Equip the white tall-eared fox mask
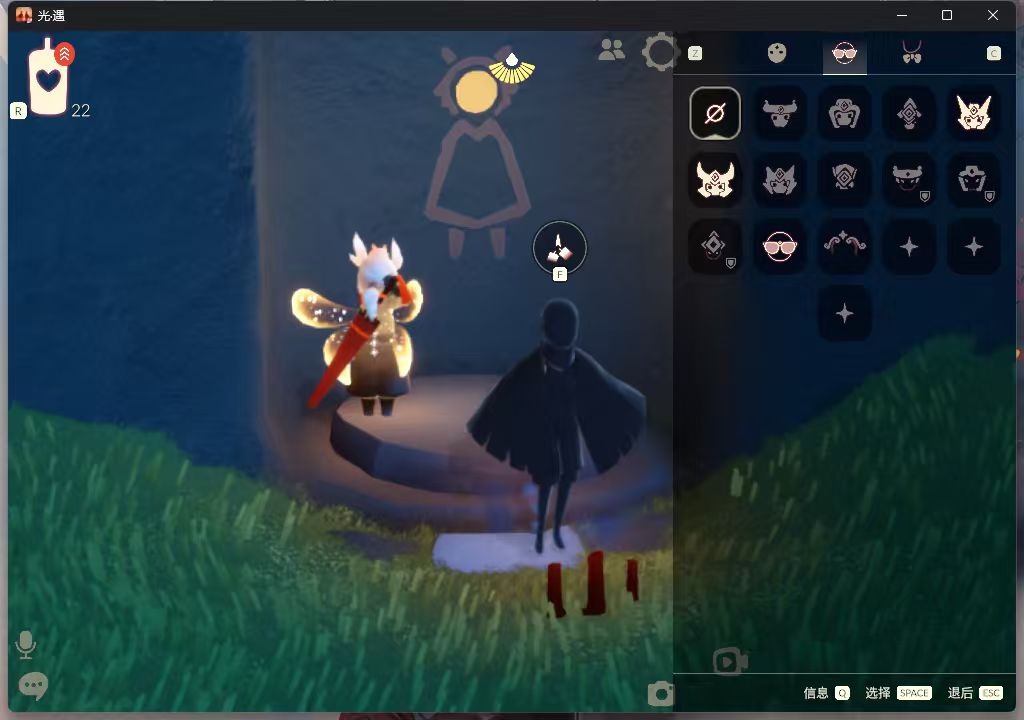Screen dimensions: 1024x720 pyautogui.click(x=974, y=113)
